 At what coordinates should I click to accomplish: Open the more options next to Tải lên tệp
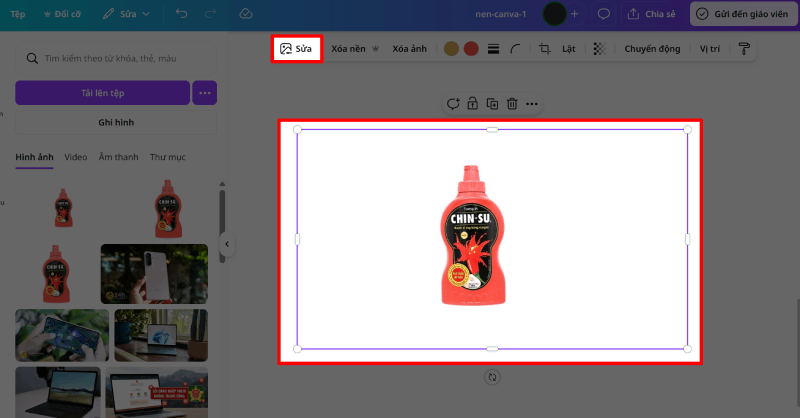click(x=204, y=93)
